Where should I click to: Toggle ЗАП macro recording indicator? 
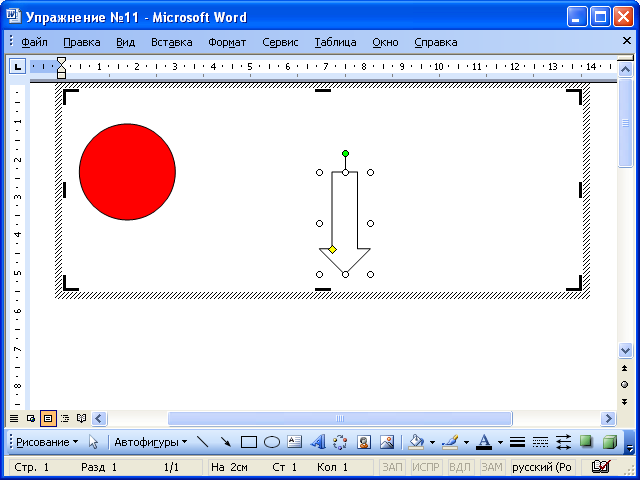point(392,467)
